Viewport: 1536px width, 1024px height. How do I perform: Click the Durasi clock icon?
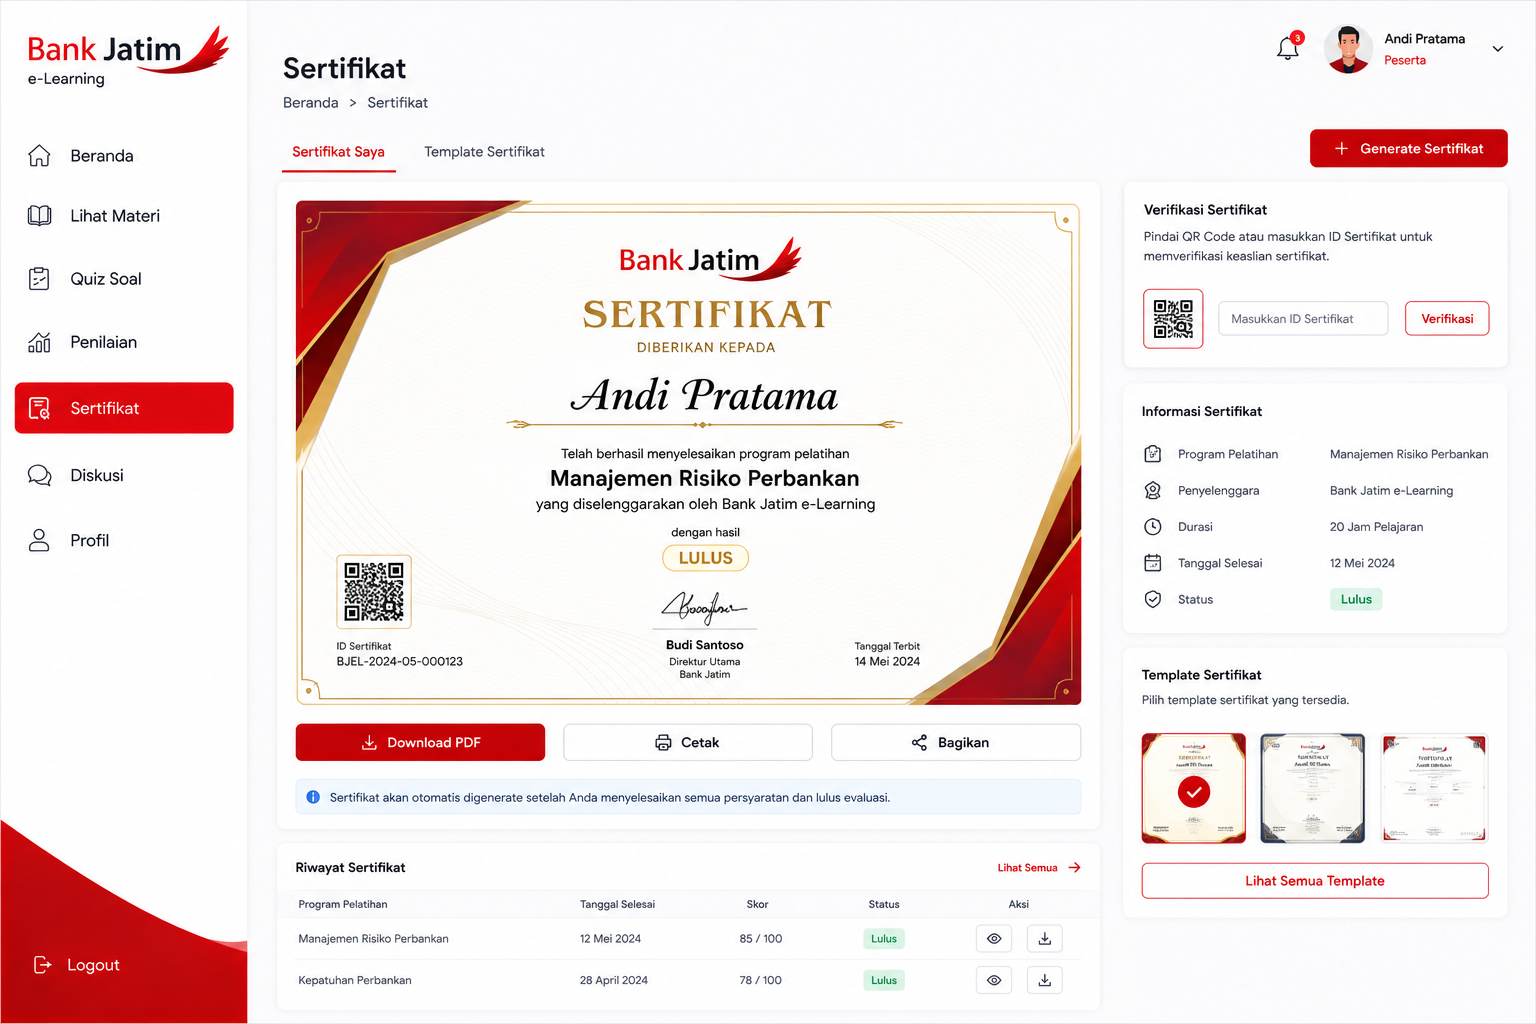pyautogui.click(x=1153, y=527)
